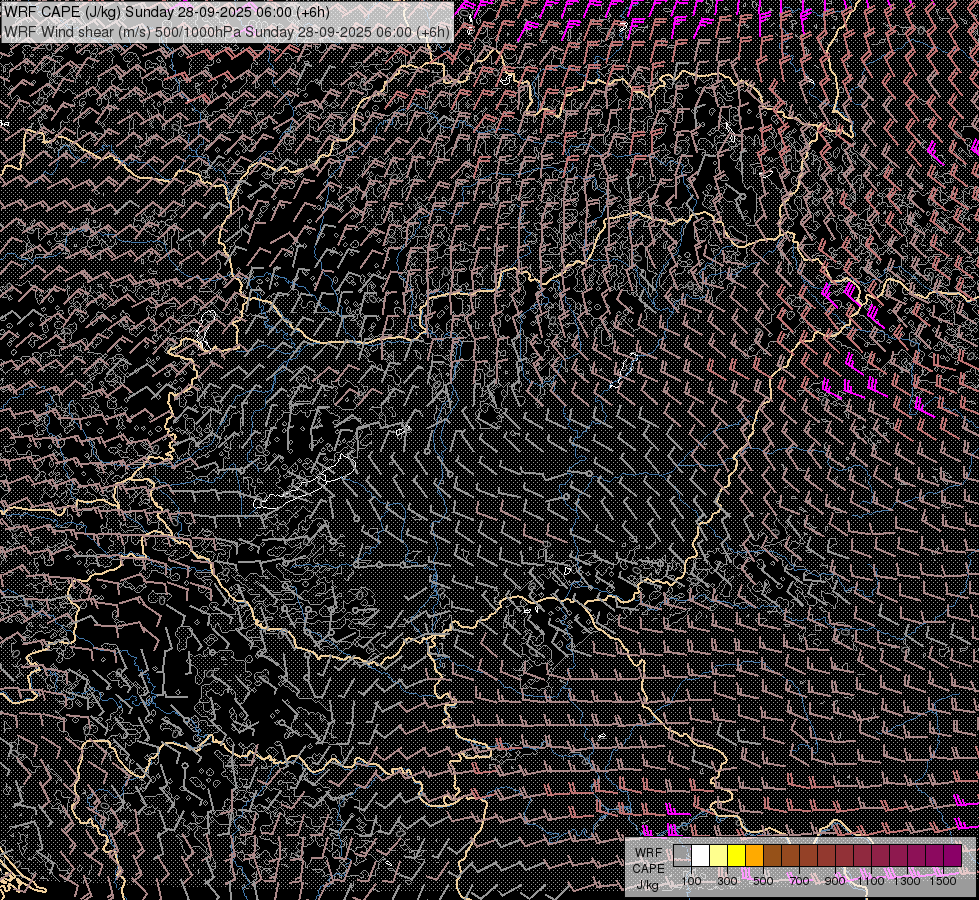Pick the bright yellow CAPE legend swatch
Viewport: 979px width, 900px height.
(x=736, y=856)
